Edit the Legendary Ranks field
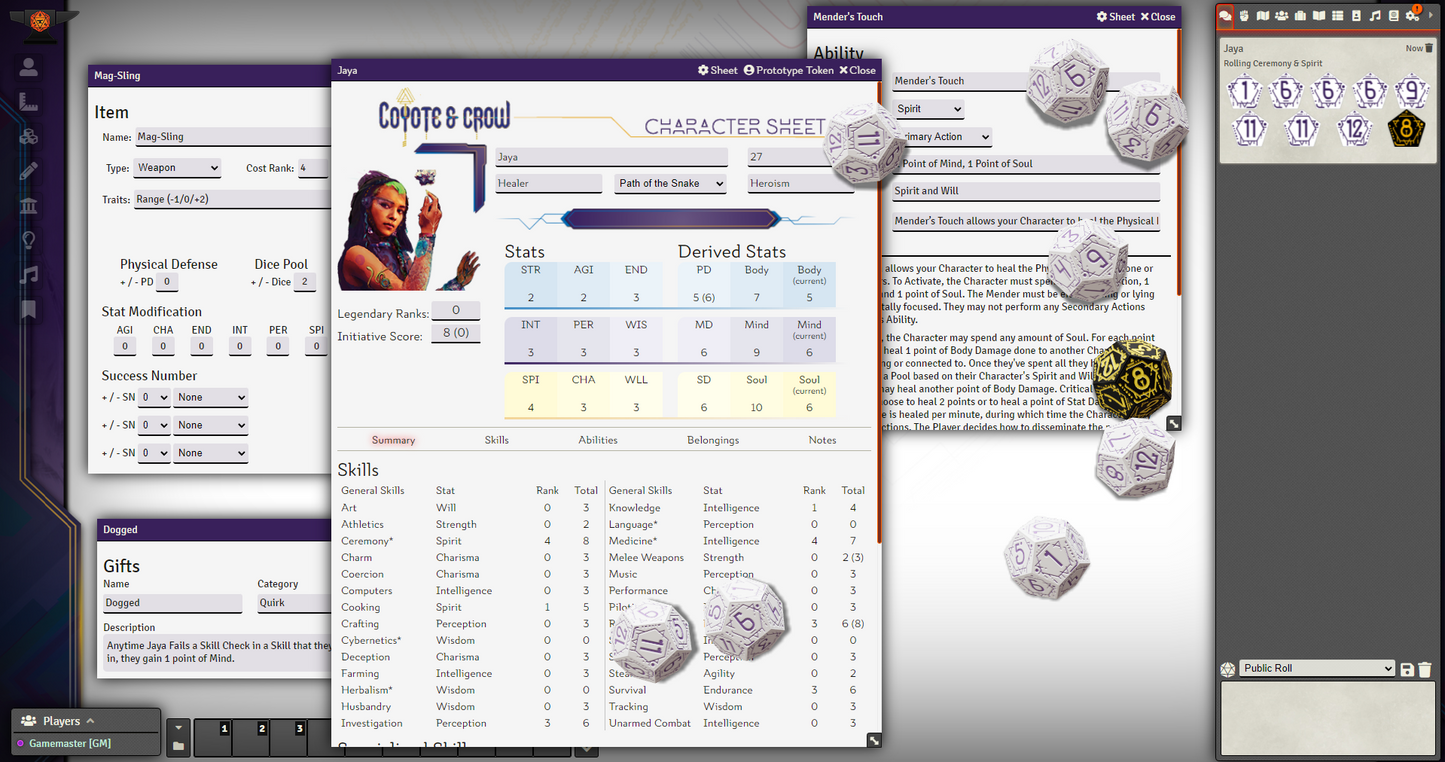This screenshot has width=1445, height=762. [455, 311]
